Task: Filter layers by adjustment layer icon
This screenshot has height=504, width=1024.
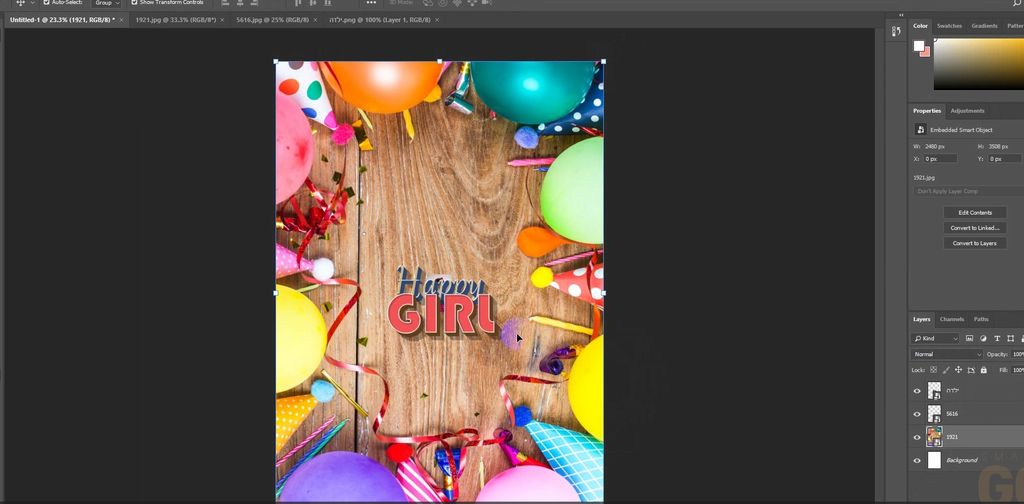Action: click(x=983, y=338)
